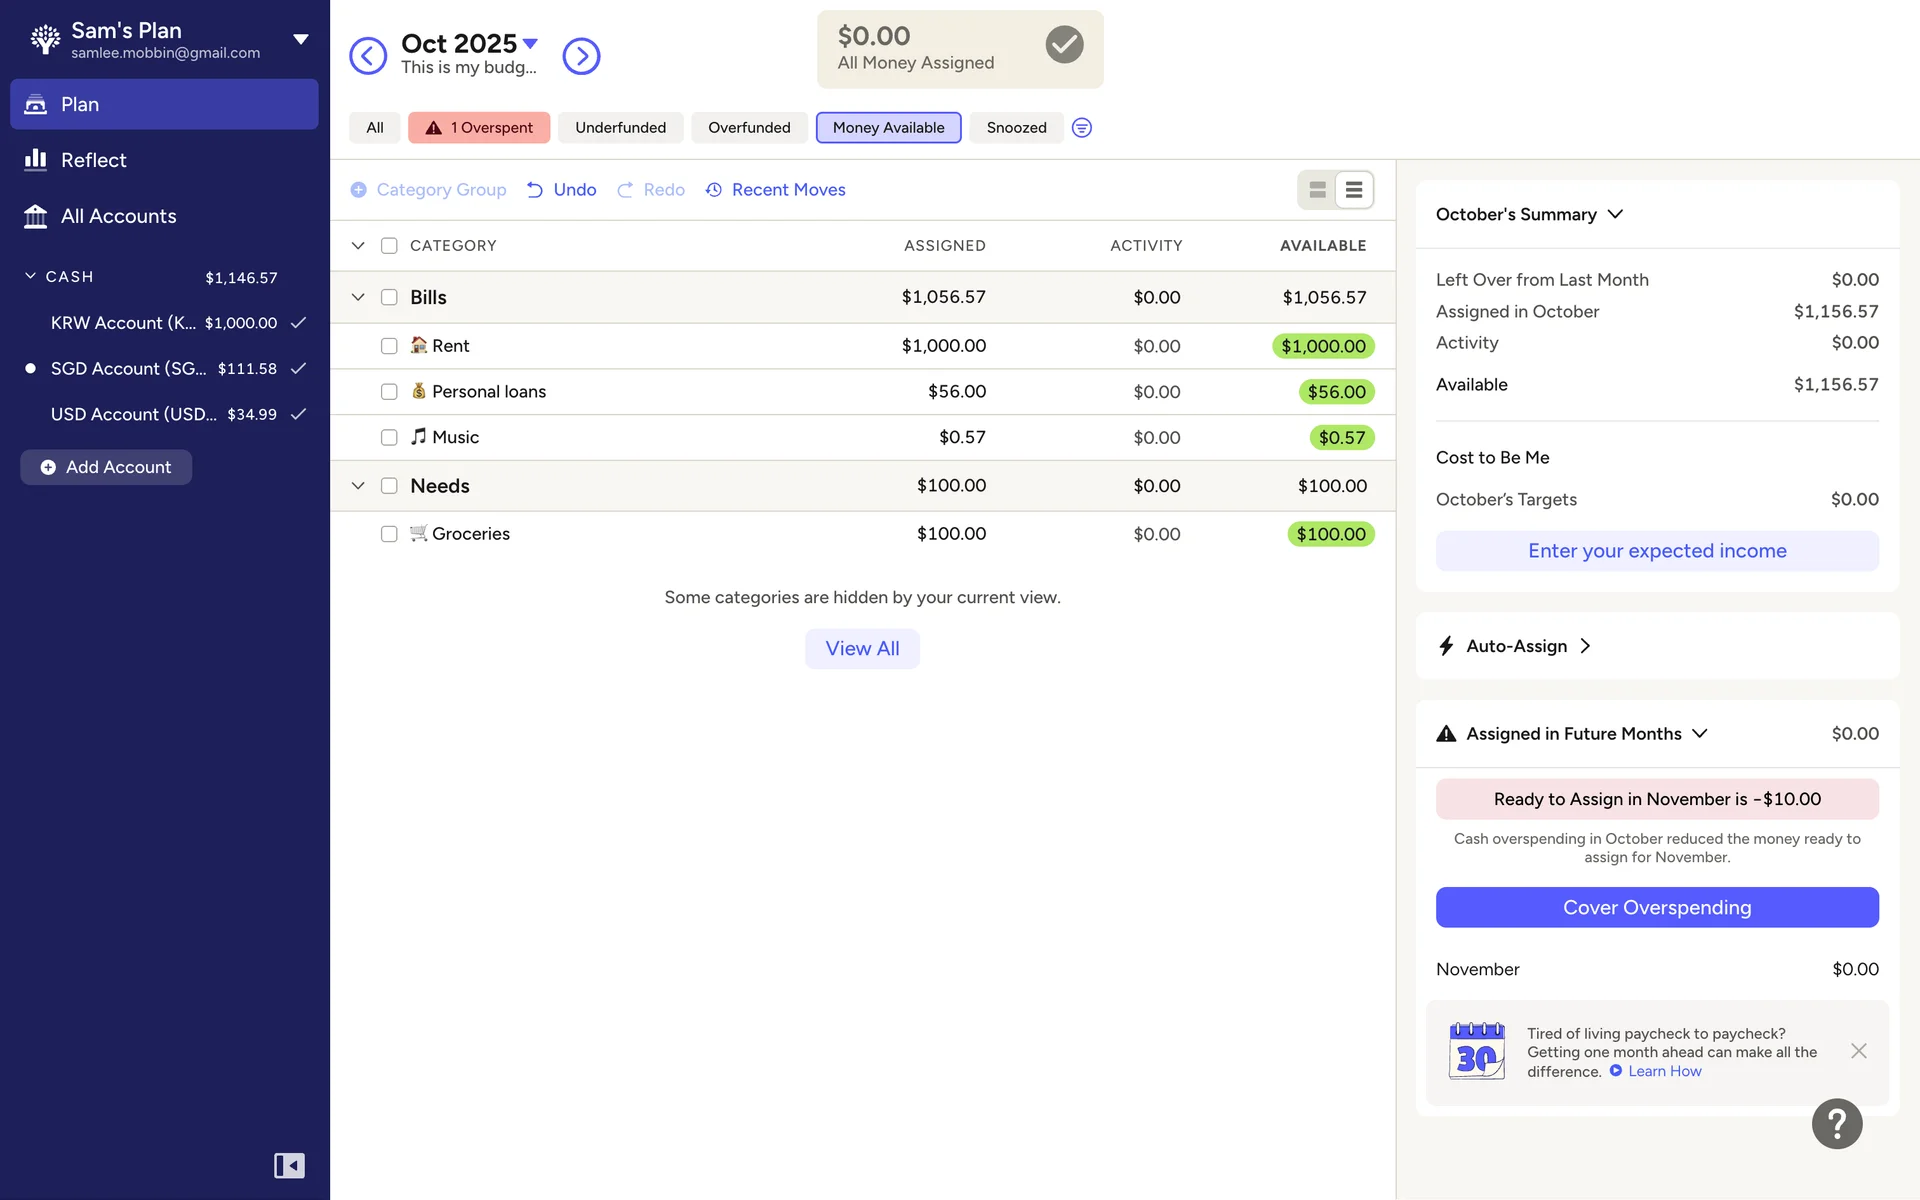Click the green Rent available amount pill
Image resolution: width=1920 pixels, height=1200 pixels.
[x=1322, y=346]
